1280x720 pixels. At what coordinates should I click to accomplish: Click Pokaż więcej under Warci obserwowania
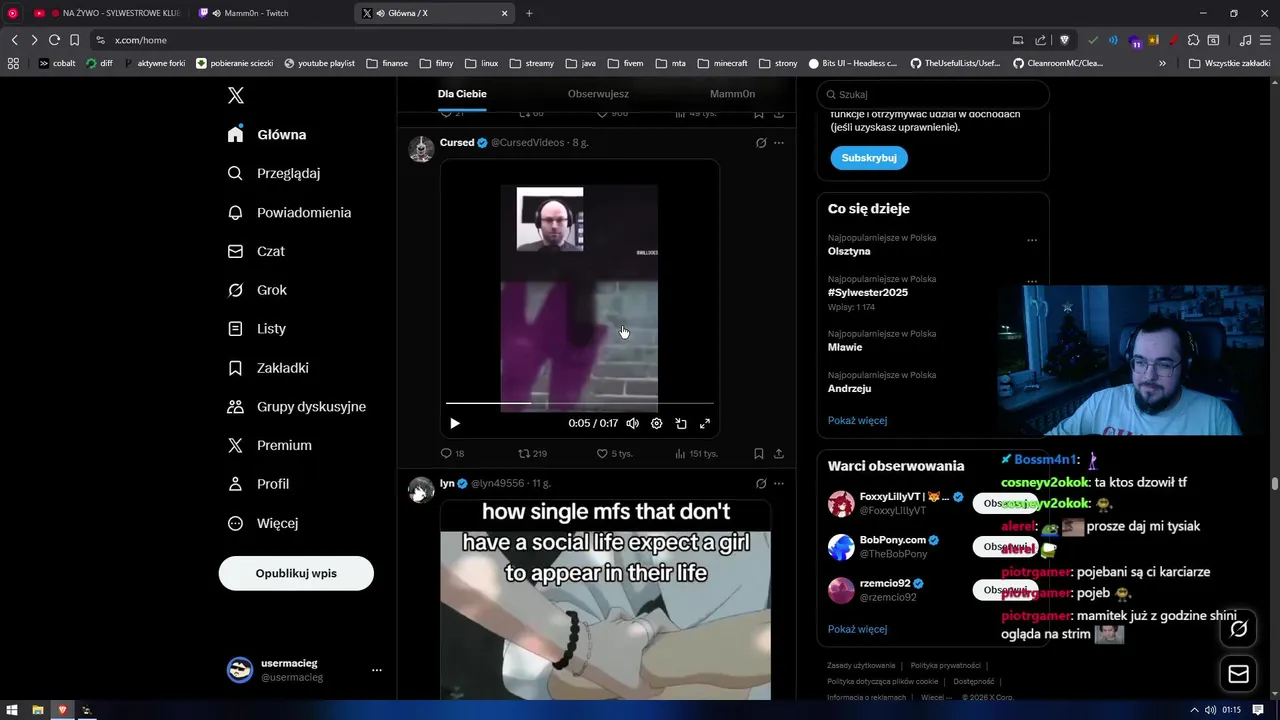[857, 629]
